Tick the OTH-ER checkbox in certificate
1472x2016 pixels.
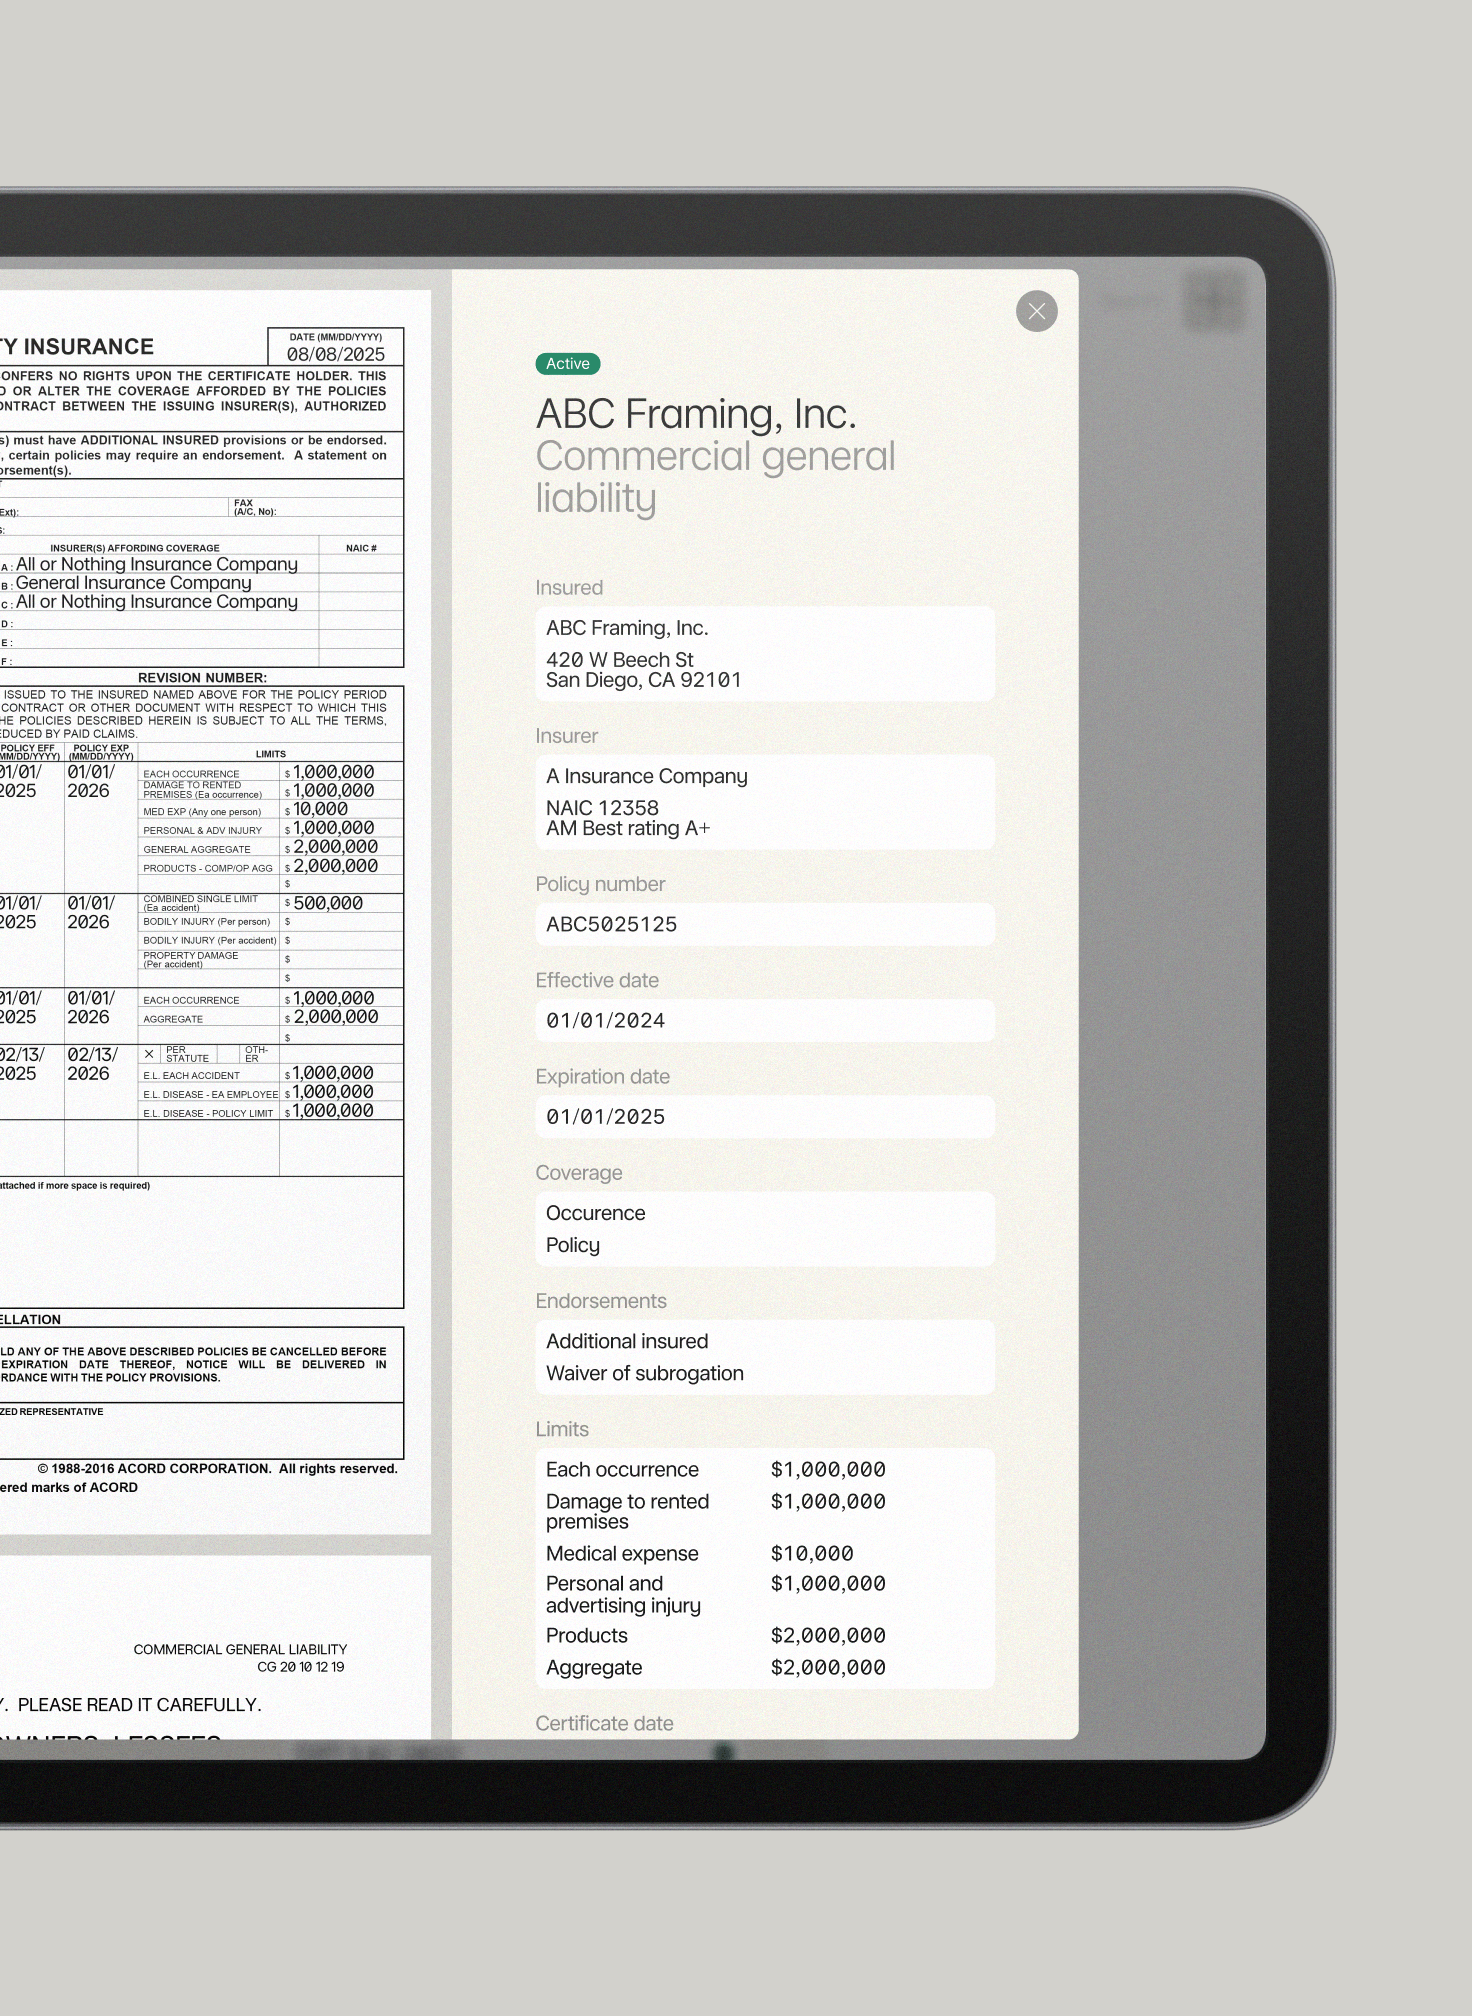pos(227,1054)
